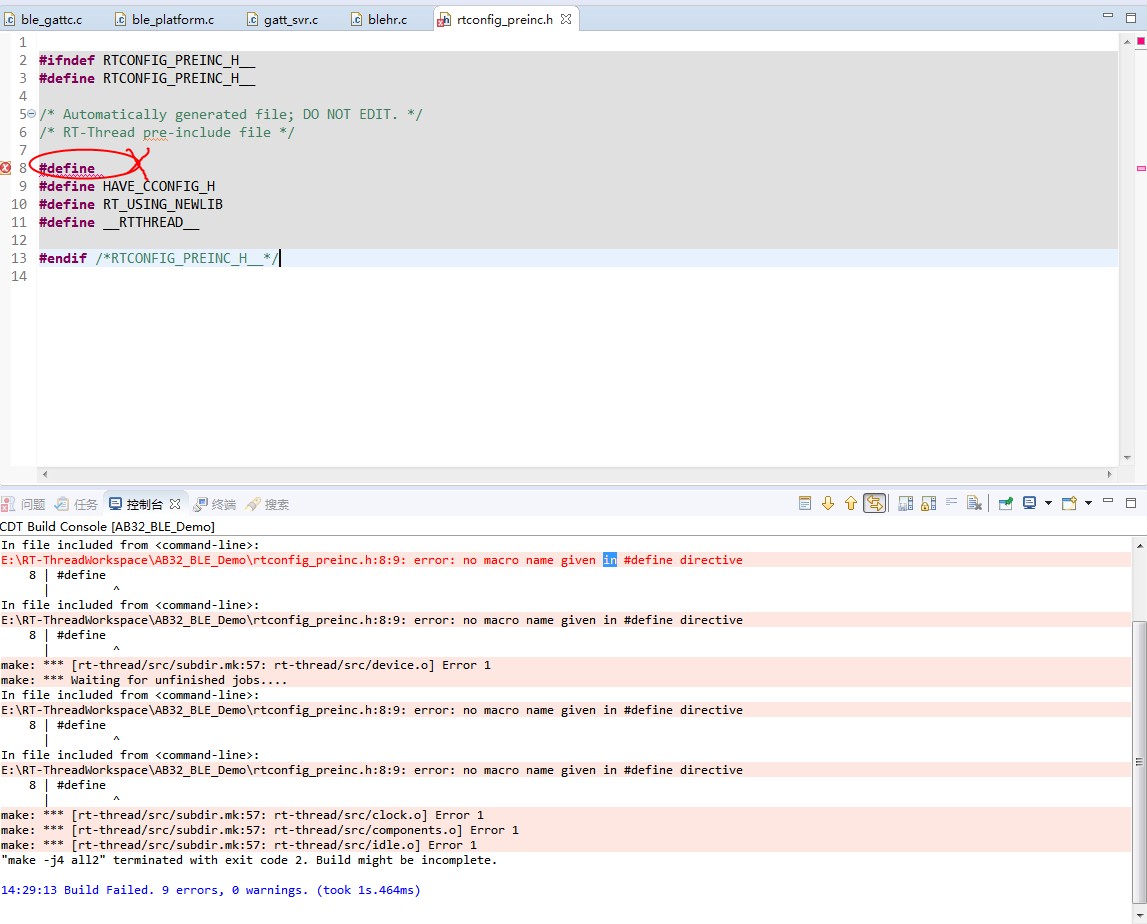
Task: Select the highlighted word 'in' in console
Action: [610, 560]
